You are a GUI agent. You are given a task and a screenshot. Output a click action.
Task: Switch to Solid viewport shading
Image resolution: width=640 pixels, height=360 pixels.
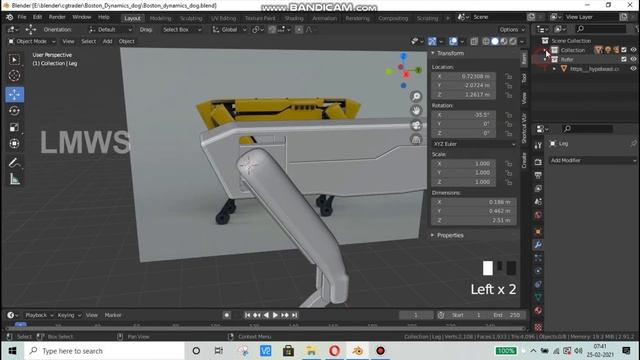click(495, 41)
